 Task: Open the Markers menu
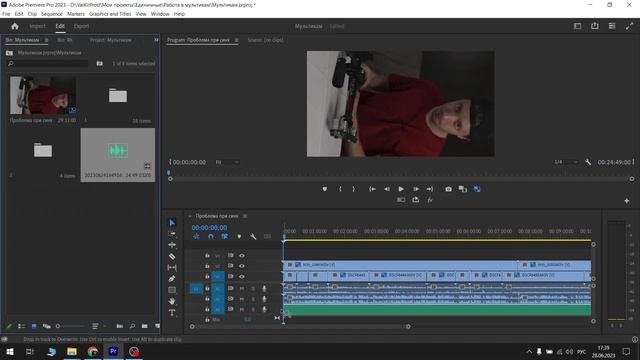pos(76,14)
